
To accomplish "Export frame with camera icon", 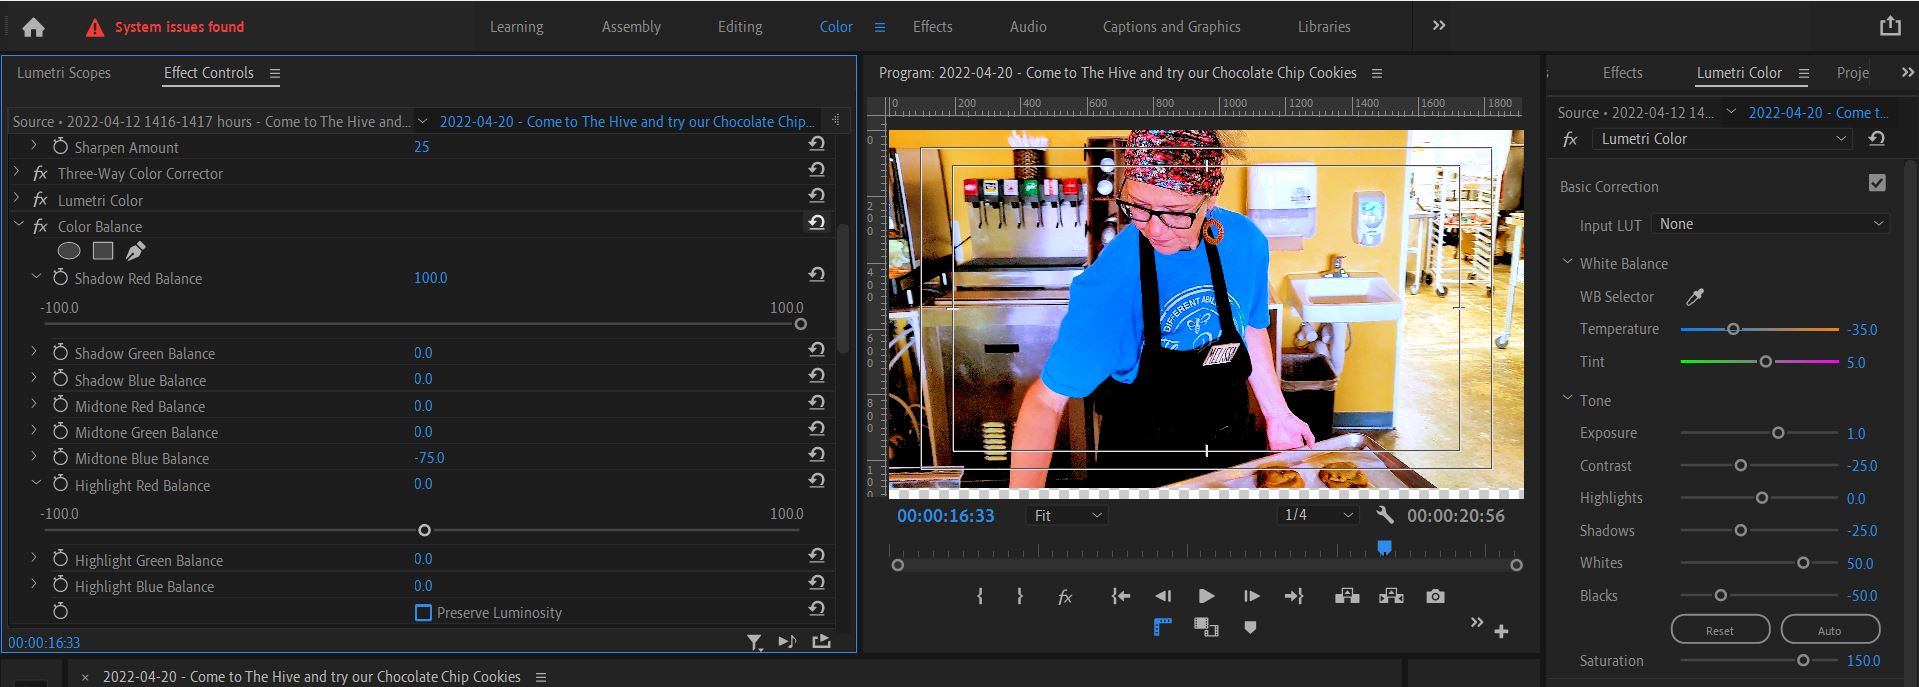I will click(1435, 596).
